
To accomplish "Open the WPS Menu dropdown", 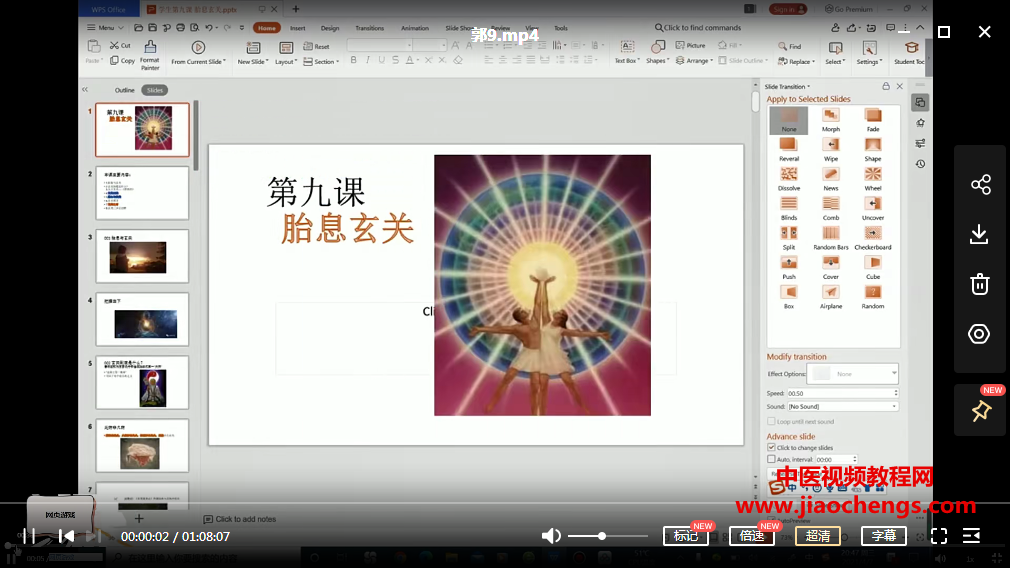I will (105, 28).
